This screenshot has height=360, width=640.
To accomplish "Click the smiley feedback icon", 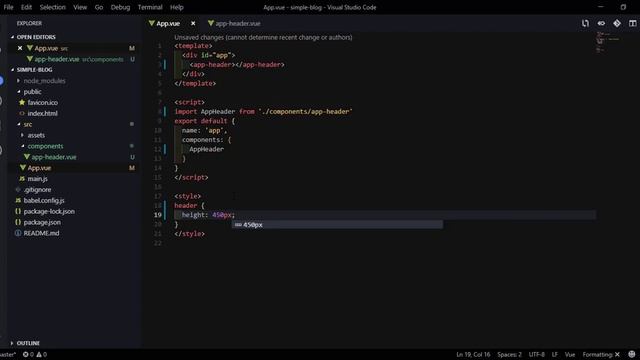I will click(632, 354).
